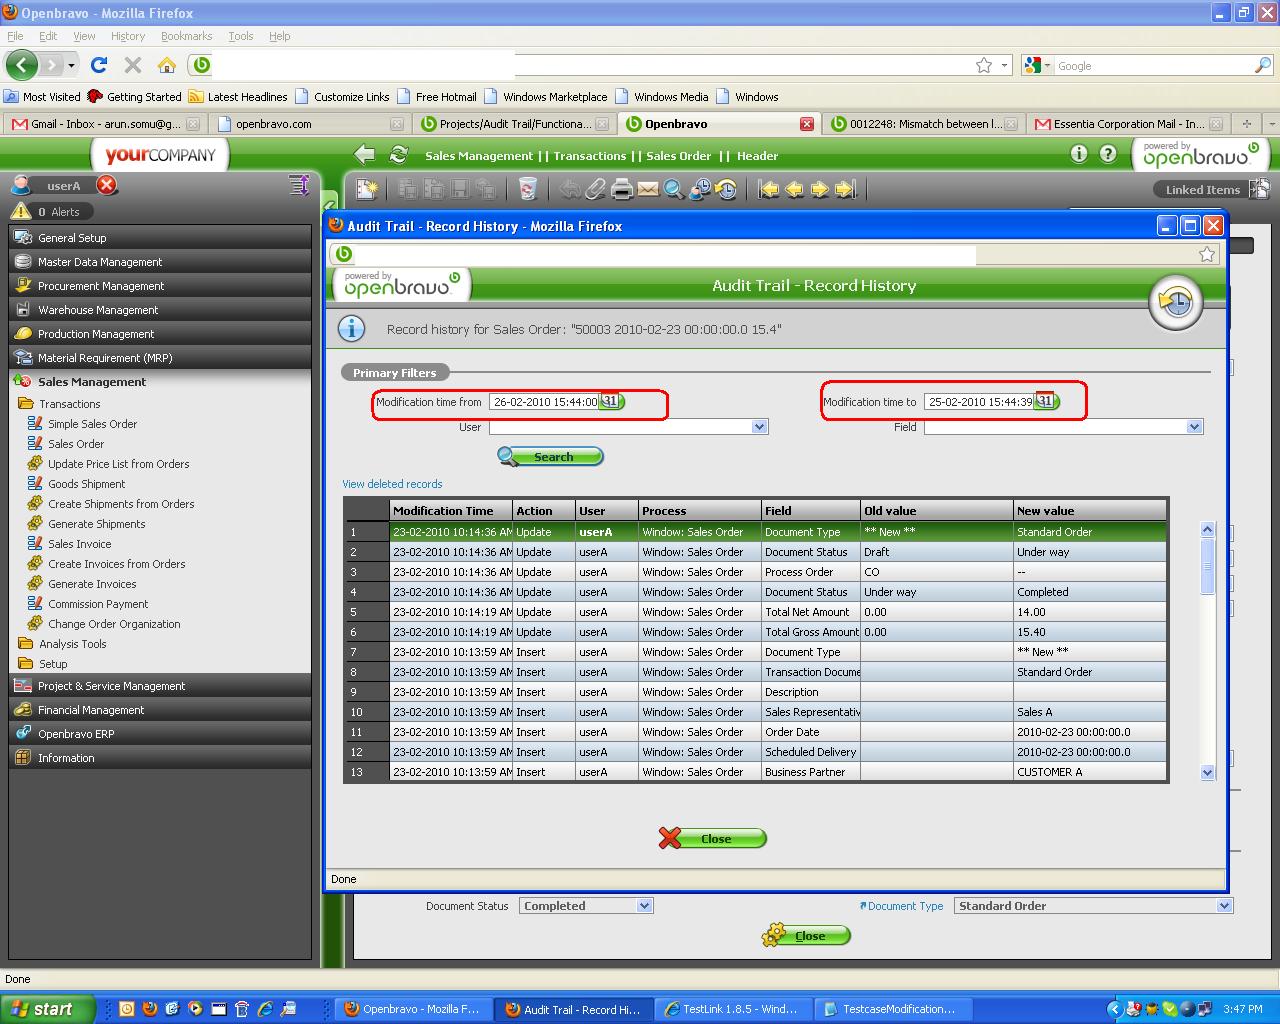
Task: Open Goods Shipment in Sales Management tree
Action: [87, 484]
